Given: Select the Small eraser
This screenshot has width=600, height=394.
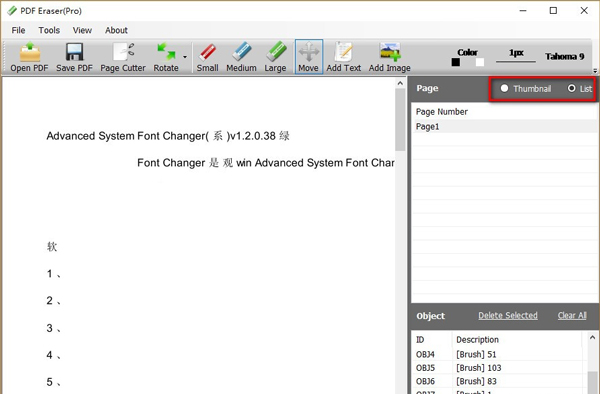Looking at the screenshot, I should pyautogui.click(x=207, y=52).
